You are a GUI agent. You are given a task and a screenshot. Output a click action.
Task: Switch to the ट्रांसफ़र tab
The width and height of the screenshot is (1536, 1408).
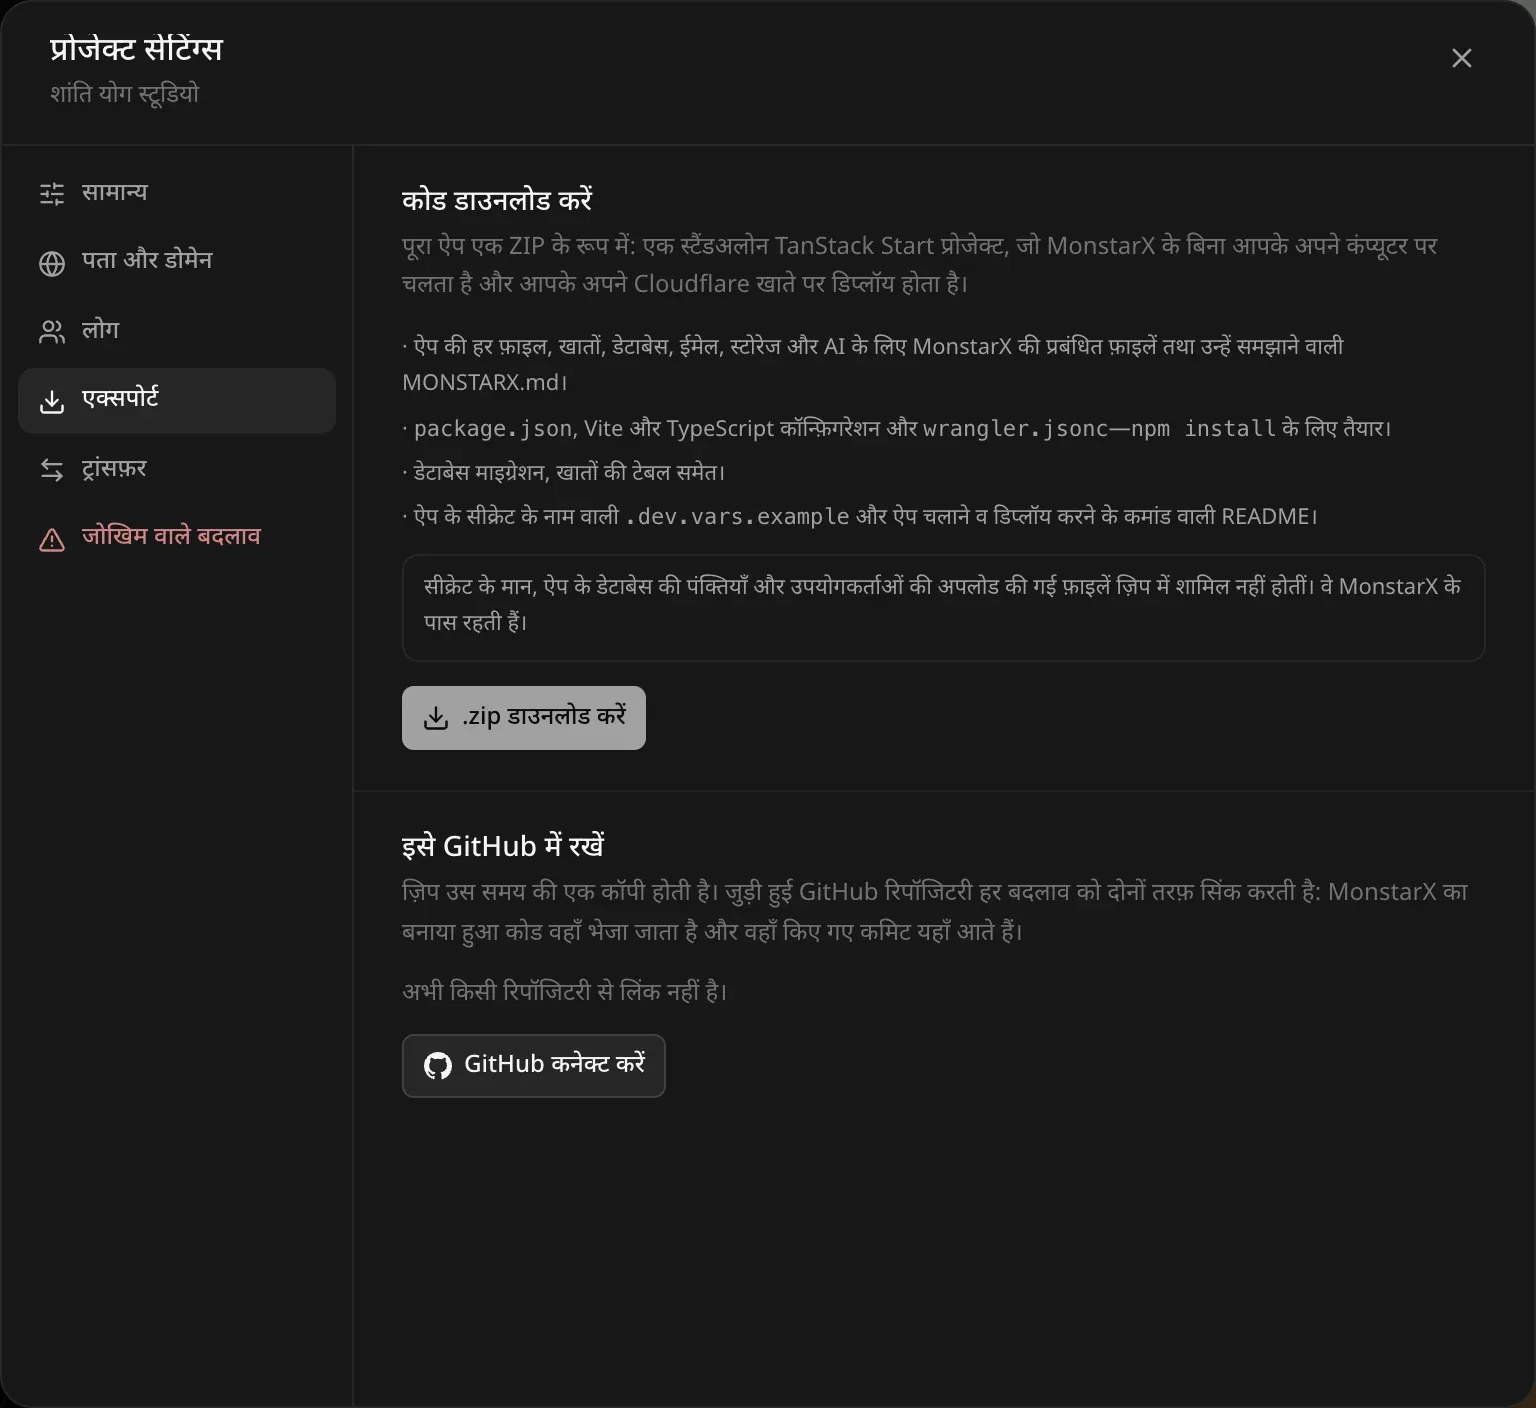tap(177, 469)
